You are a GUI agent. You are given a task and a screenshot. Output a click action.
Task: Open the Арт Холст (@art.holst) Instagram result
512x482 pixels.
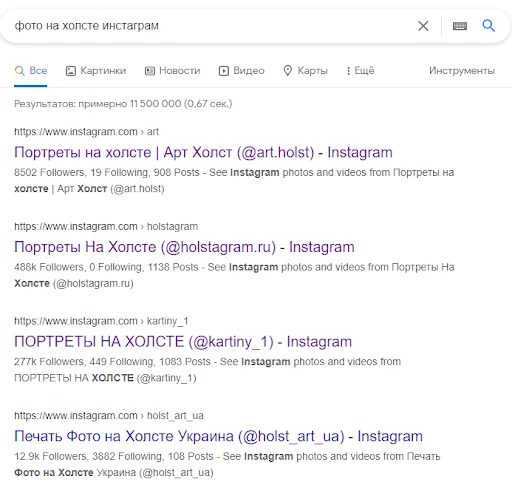tap(203, 152)
